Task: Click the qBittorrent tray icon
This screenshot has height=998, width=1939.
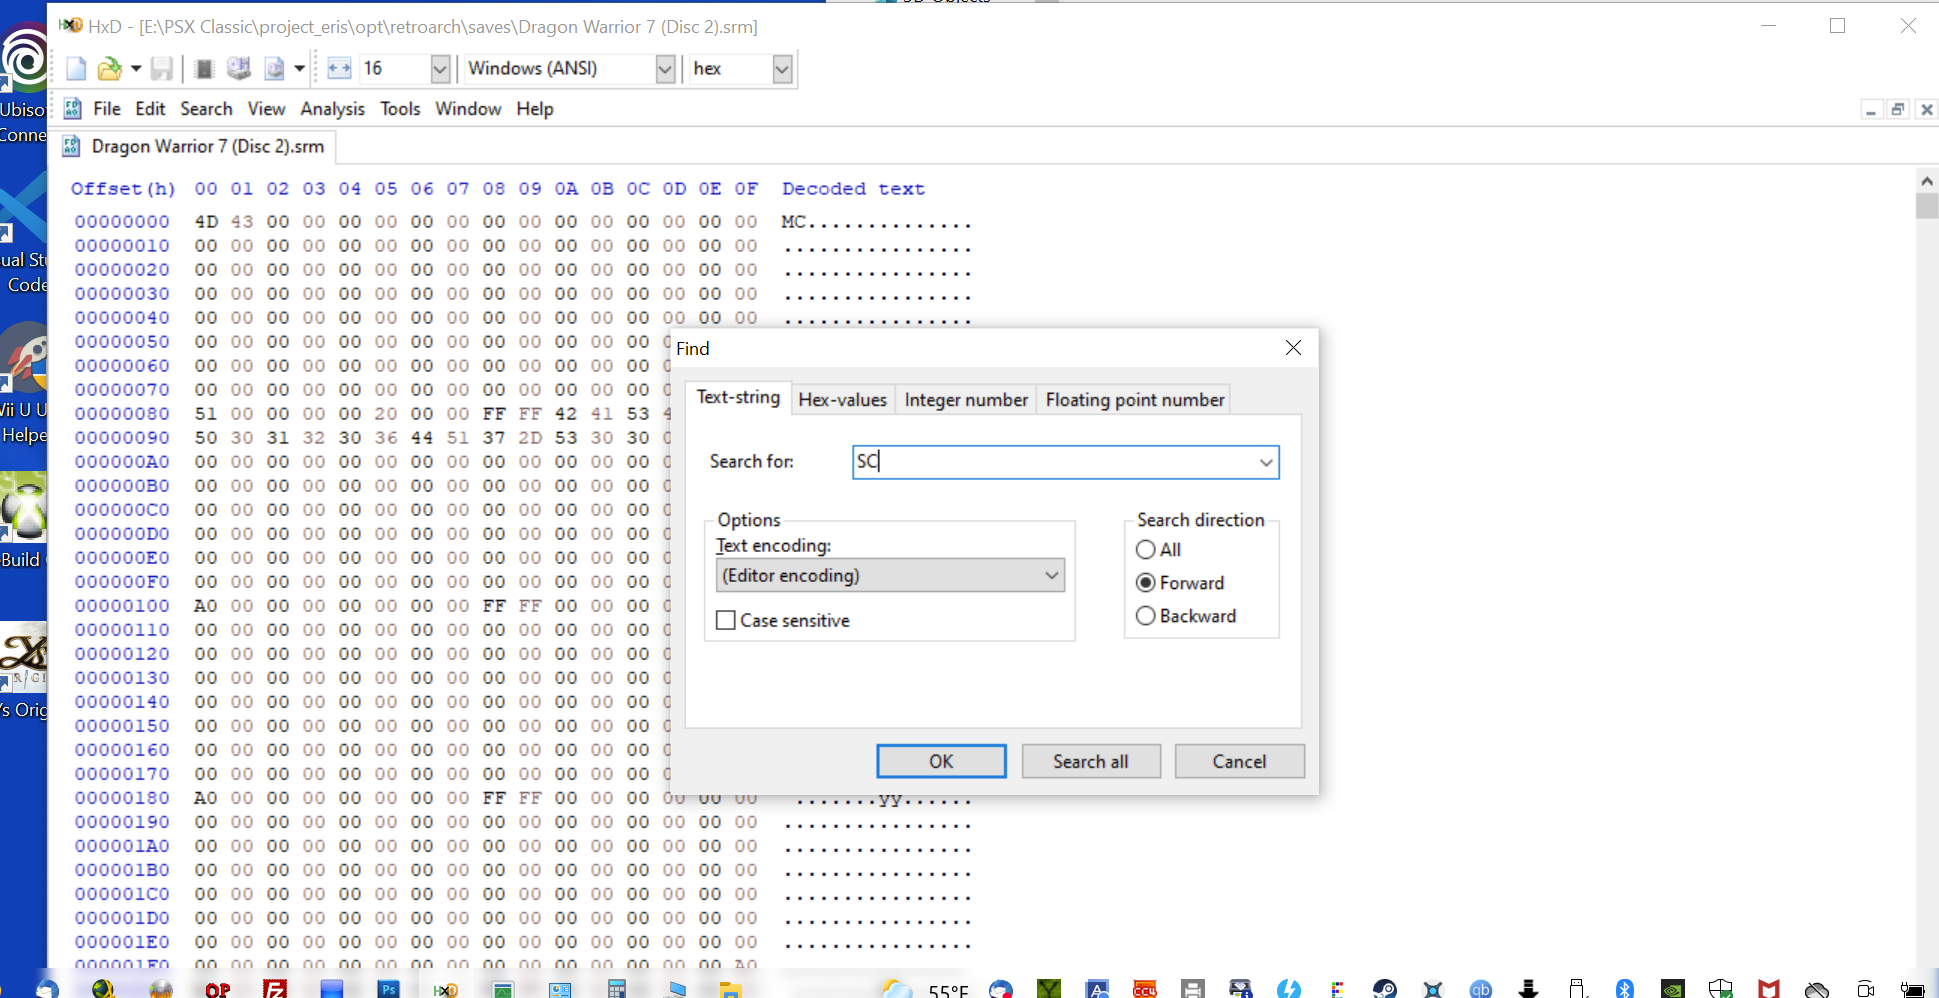Action: click(x=1481, y=989)
